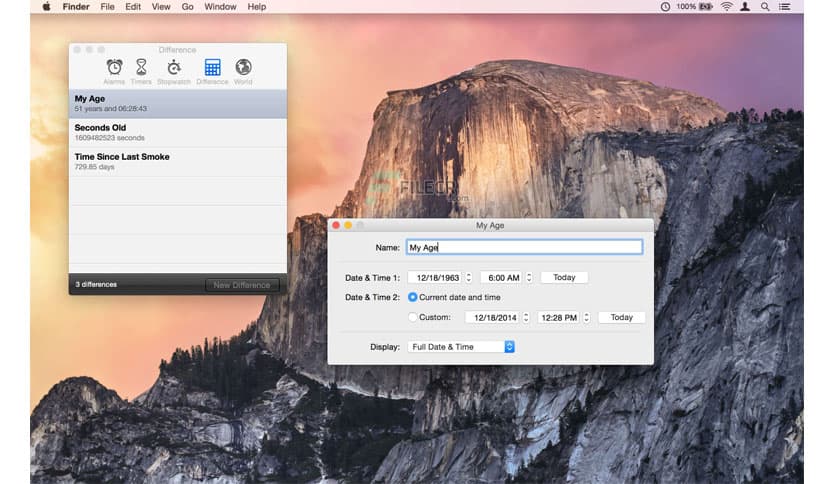Click the 6:00 AM time field
Screen dimensions: 836x484
(502, 278)
